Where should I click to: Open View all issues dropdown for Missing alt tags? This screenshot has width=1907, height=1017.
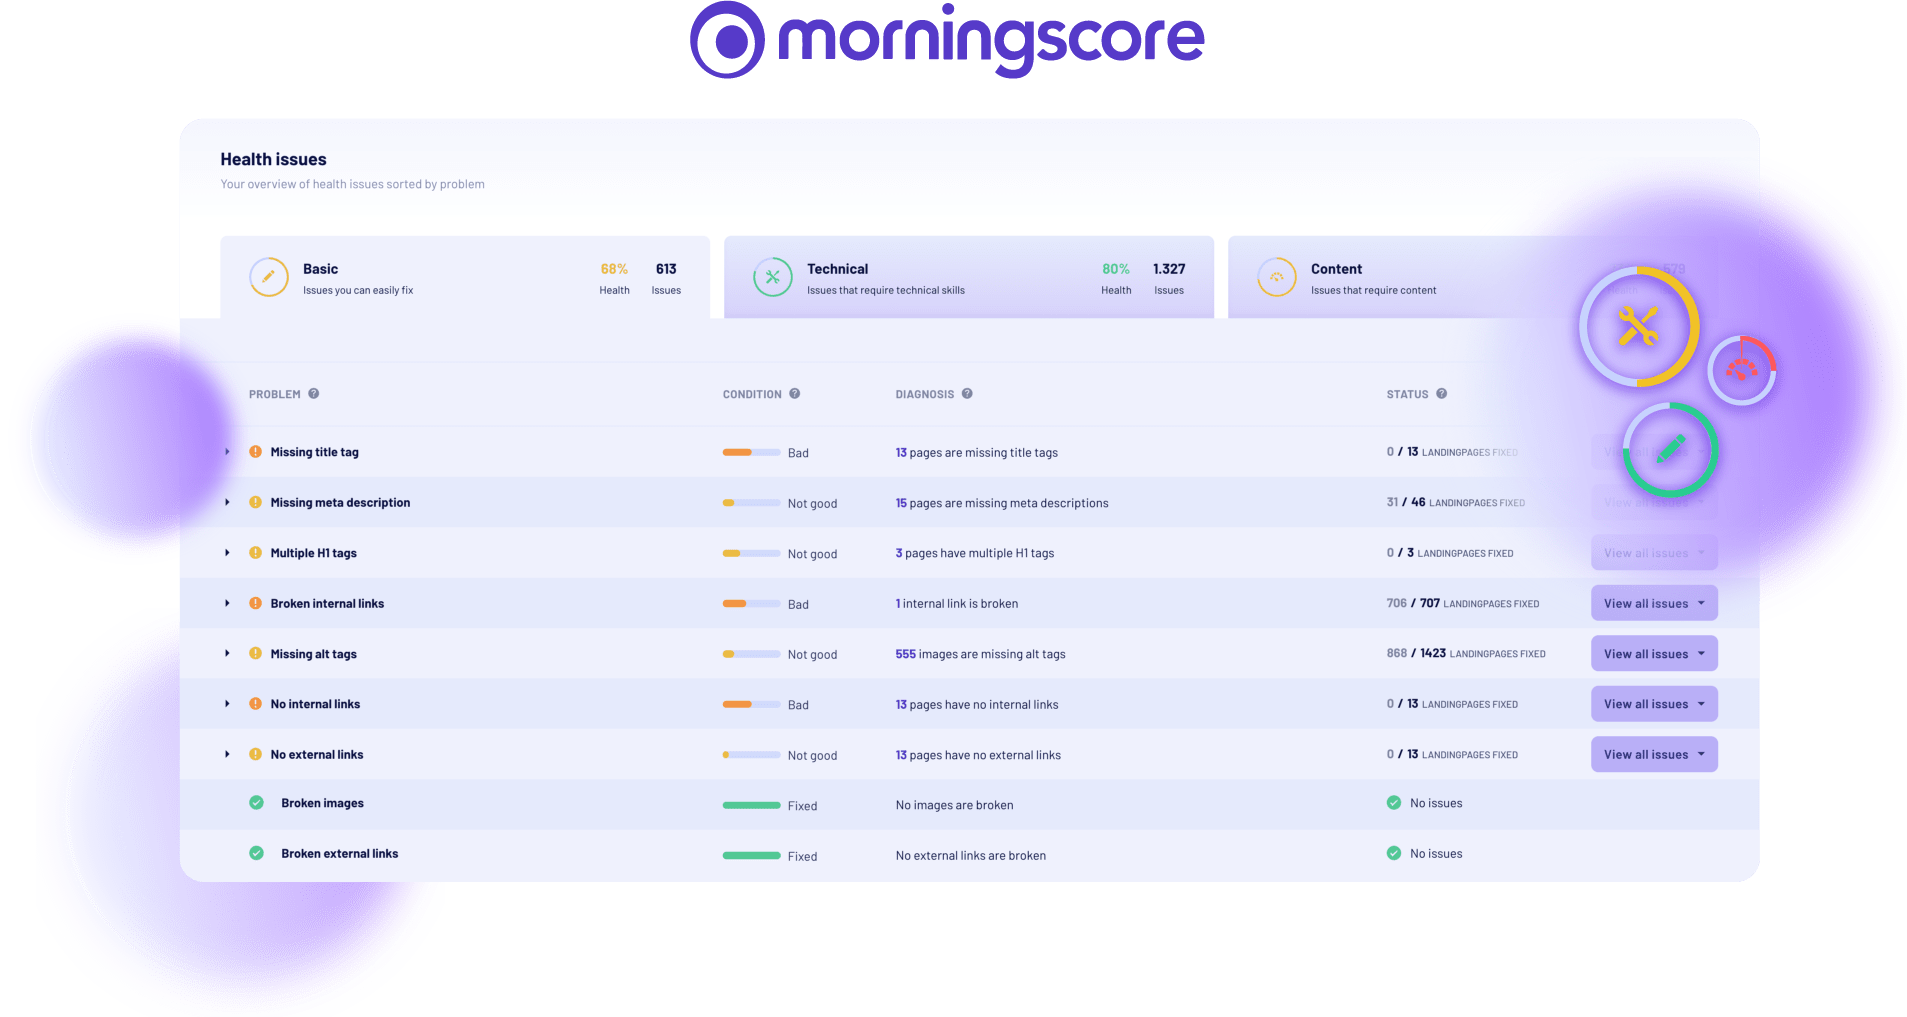pos(1701,654)
